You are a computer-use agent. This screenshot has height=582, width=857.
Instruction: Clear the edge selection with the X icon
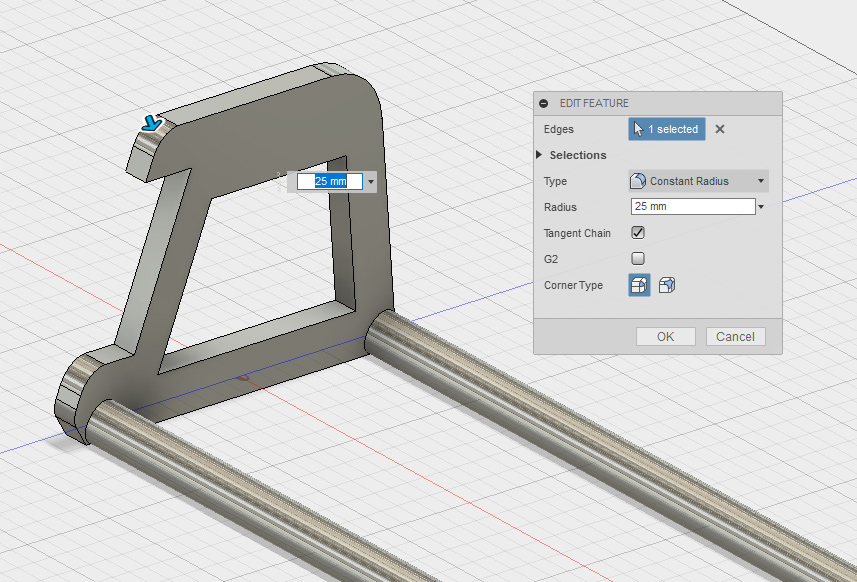click(x=719, y=129)
